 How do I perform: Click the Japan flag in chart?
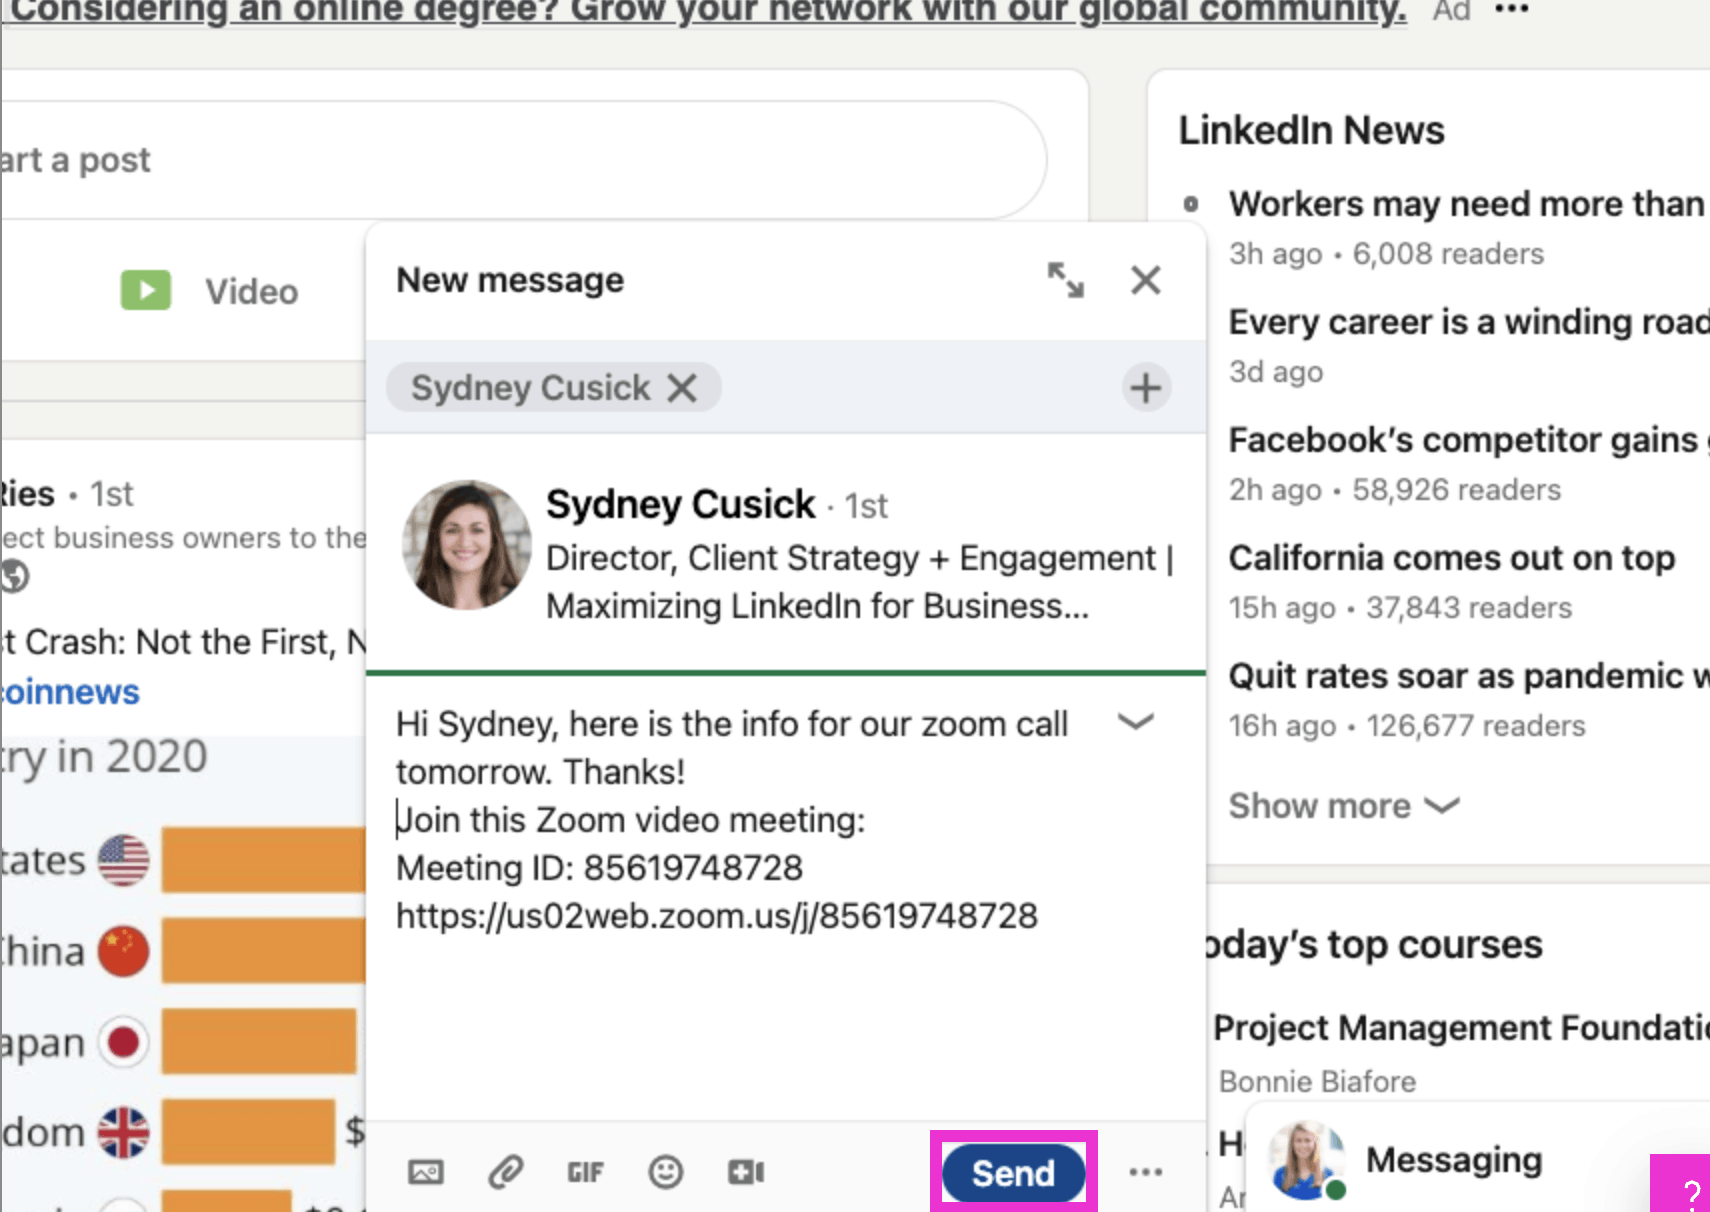point(124,1042)
